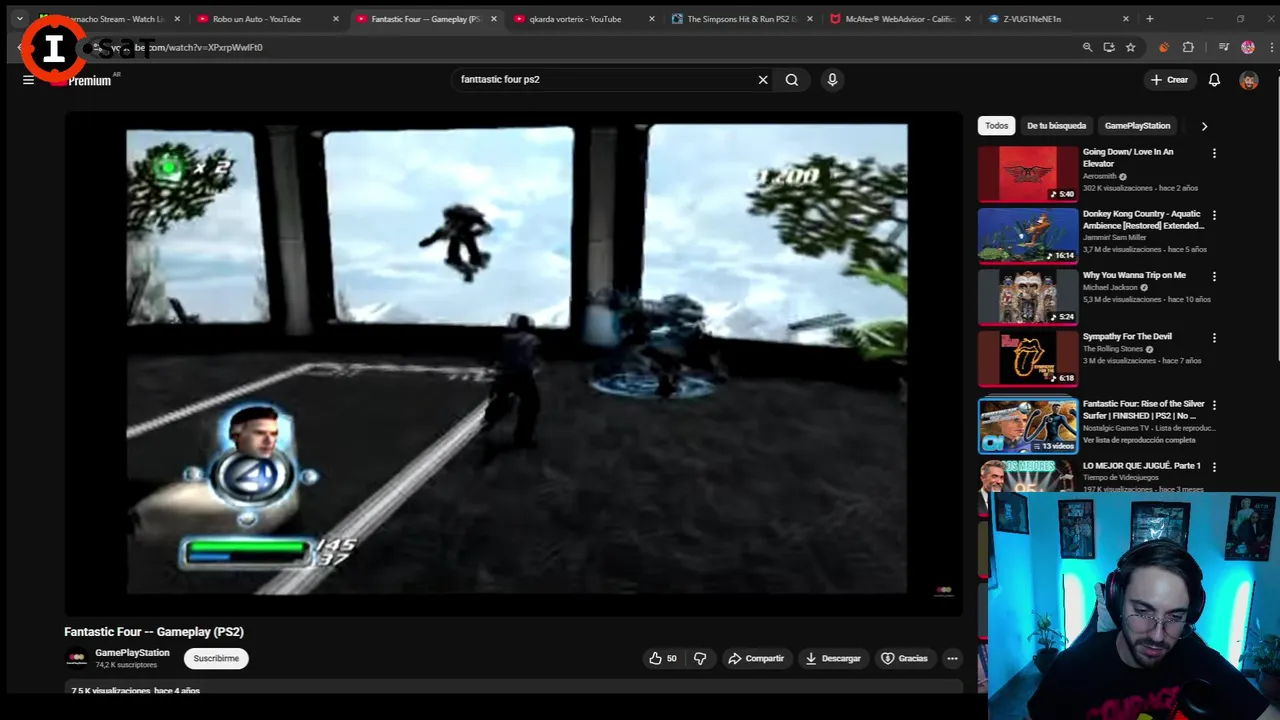Click 'Ver lista de reproducción completa' link
1280x720 pixels.
(x=1139, y=440)
